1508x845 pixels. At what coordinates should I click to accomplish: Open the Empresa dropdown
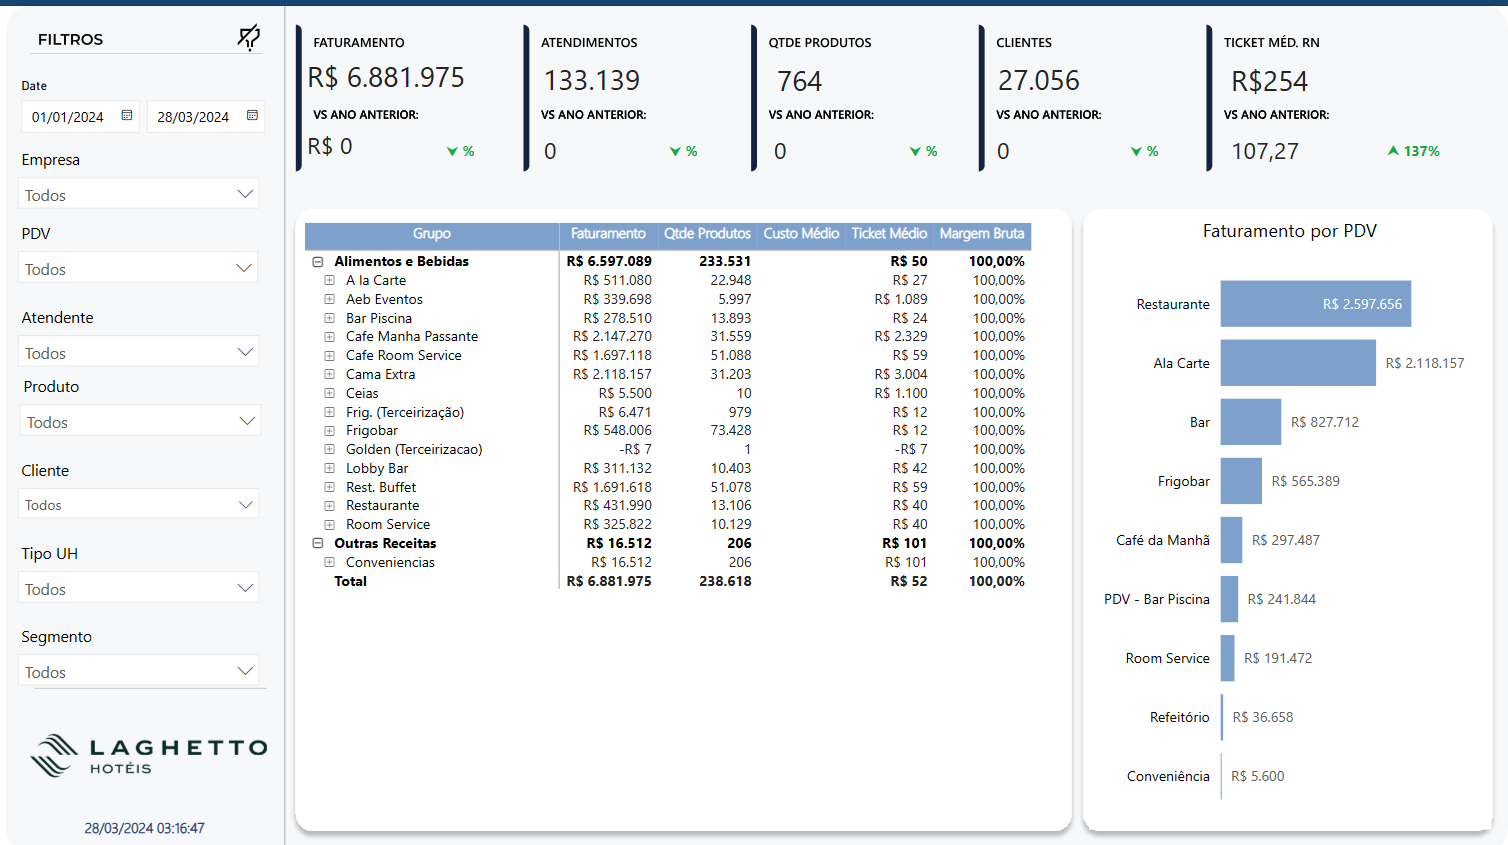click(139, 194)
